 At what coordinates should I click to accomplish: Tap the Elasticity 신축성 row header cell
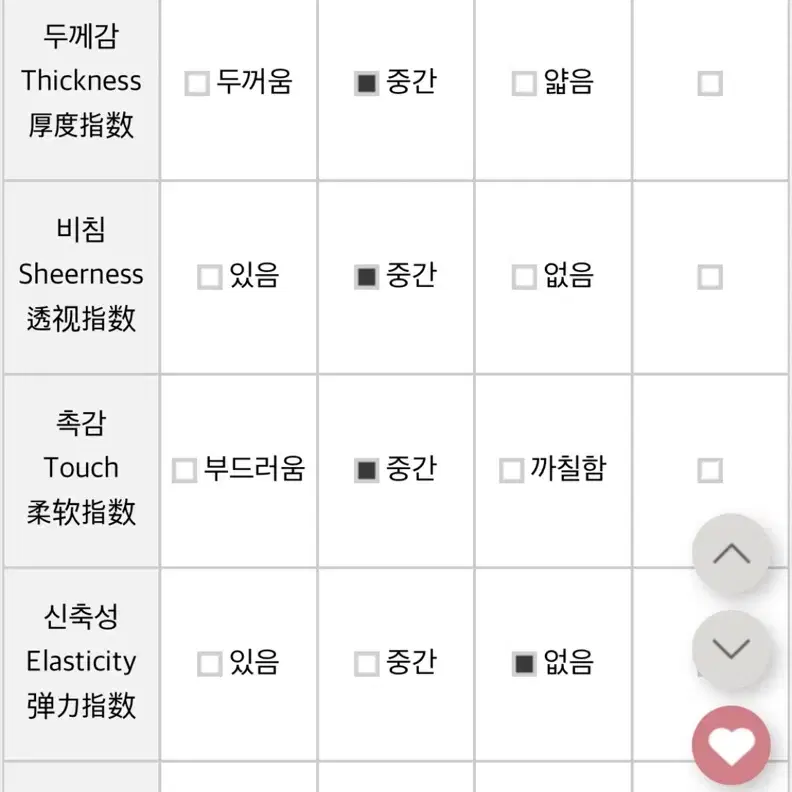click(81, 664)
